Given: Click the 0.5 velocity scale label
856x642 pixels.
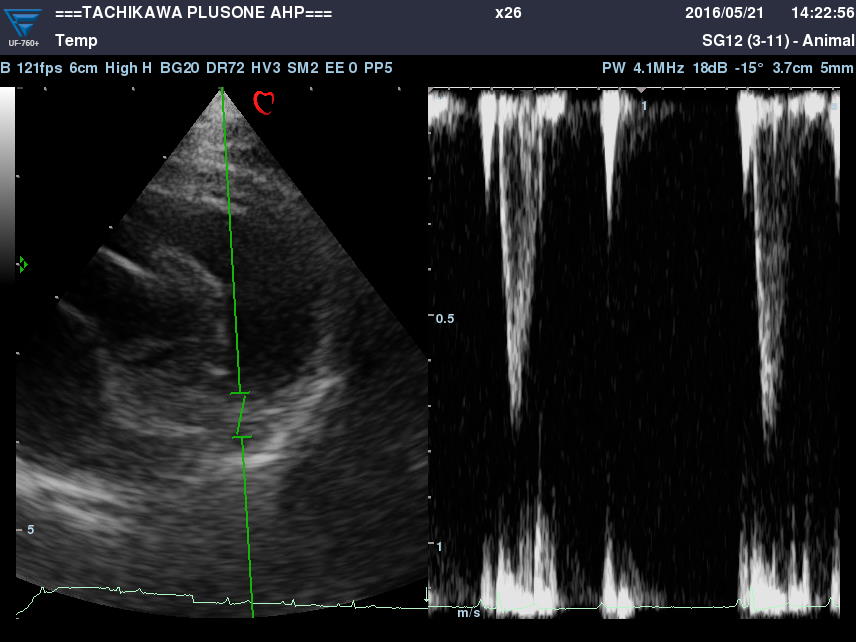Looking at the screenshot, I should (x=445, y=318).
